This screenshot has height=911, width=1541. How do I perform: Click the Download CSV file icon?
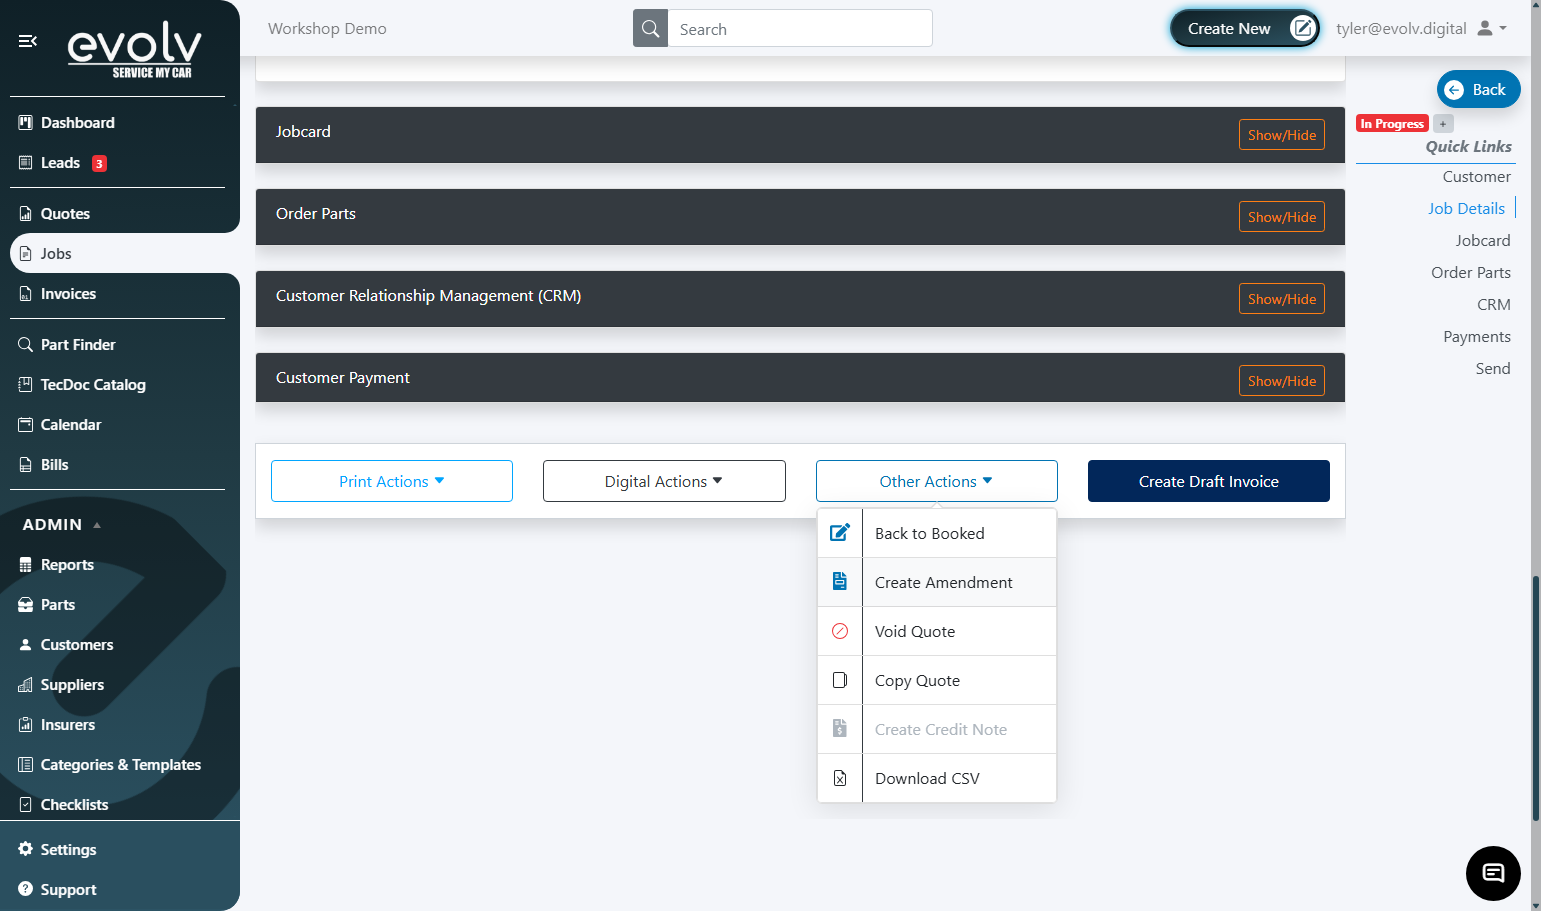[x=840, y=778]
